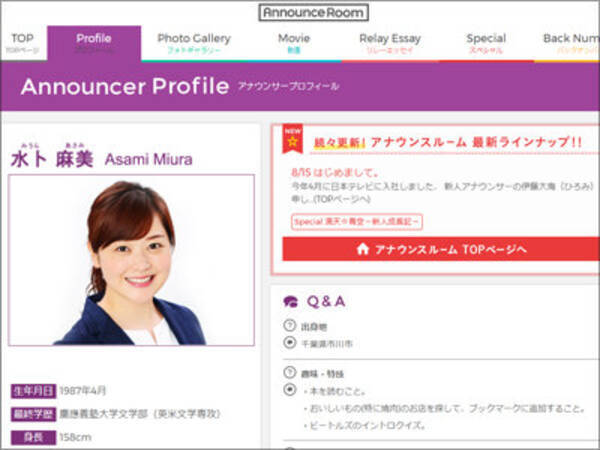Click the Announcer Profile heading

125,86
